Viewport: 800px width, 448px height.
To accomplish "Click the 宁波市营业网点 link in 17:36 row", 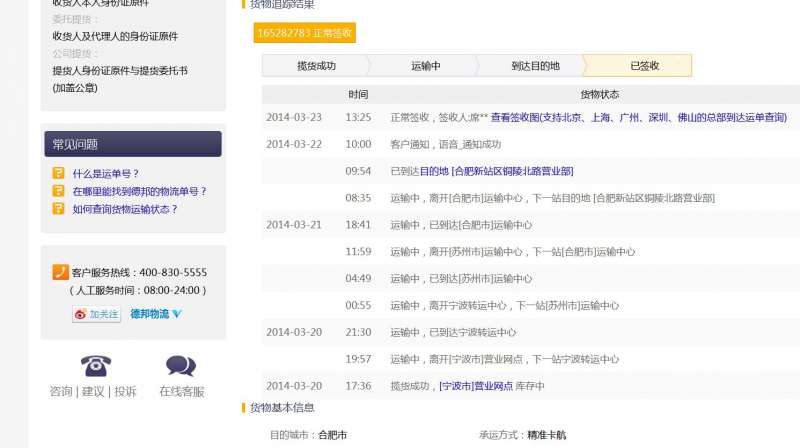I will pyautogui.click(x=476, y=386).
